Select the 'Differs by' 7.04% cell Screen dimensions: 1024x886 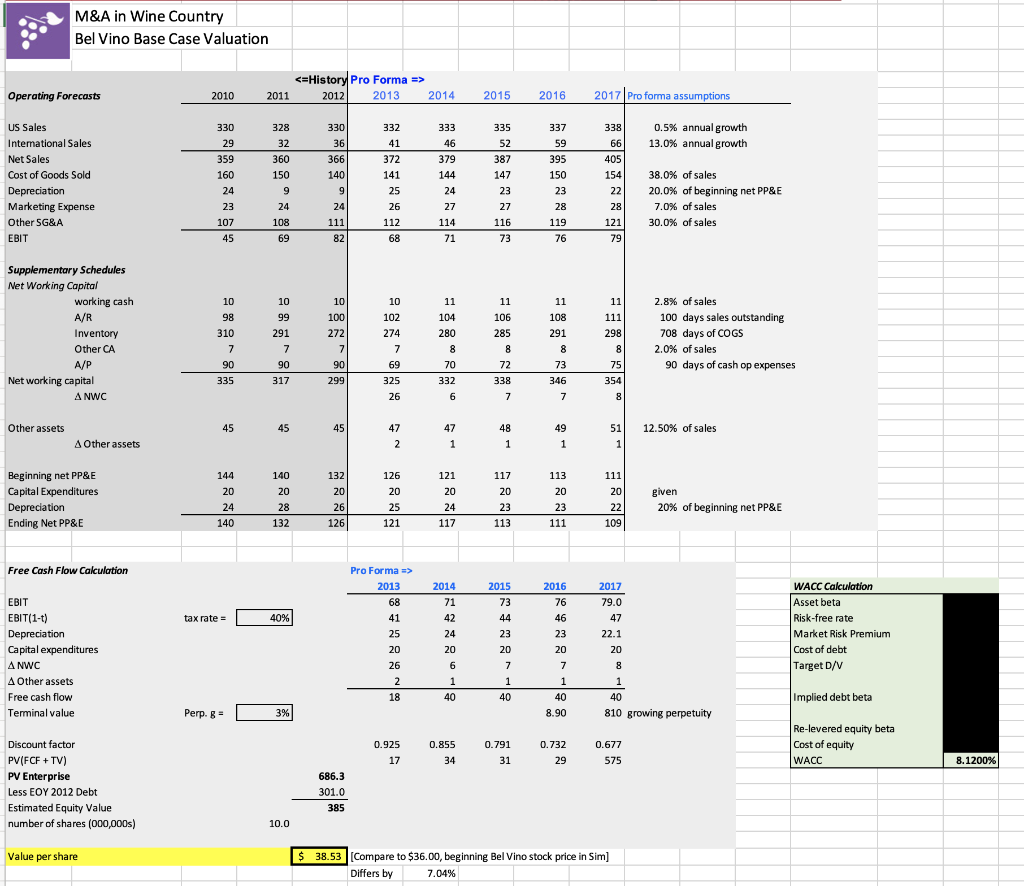pyautogui.click(x=441, y=874)
